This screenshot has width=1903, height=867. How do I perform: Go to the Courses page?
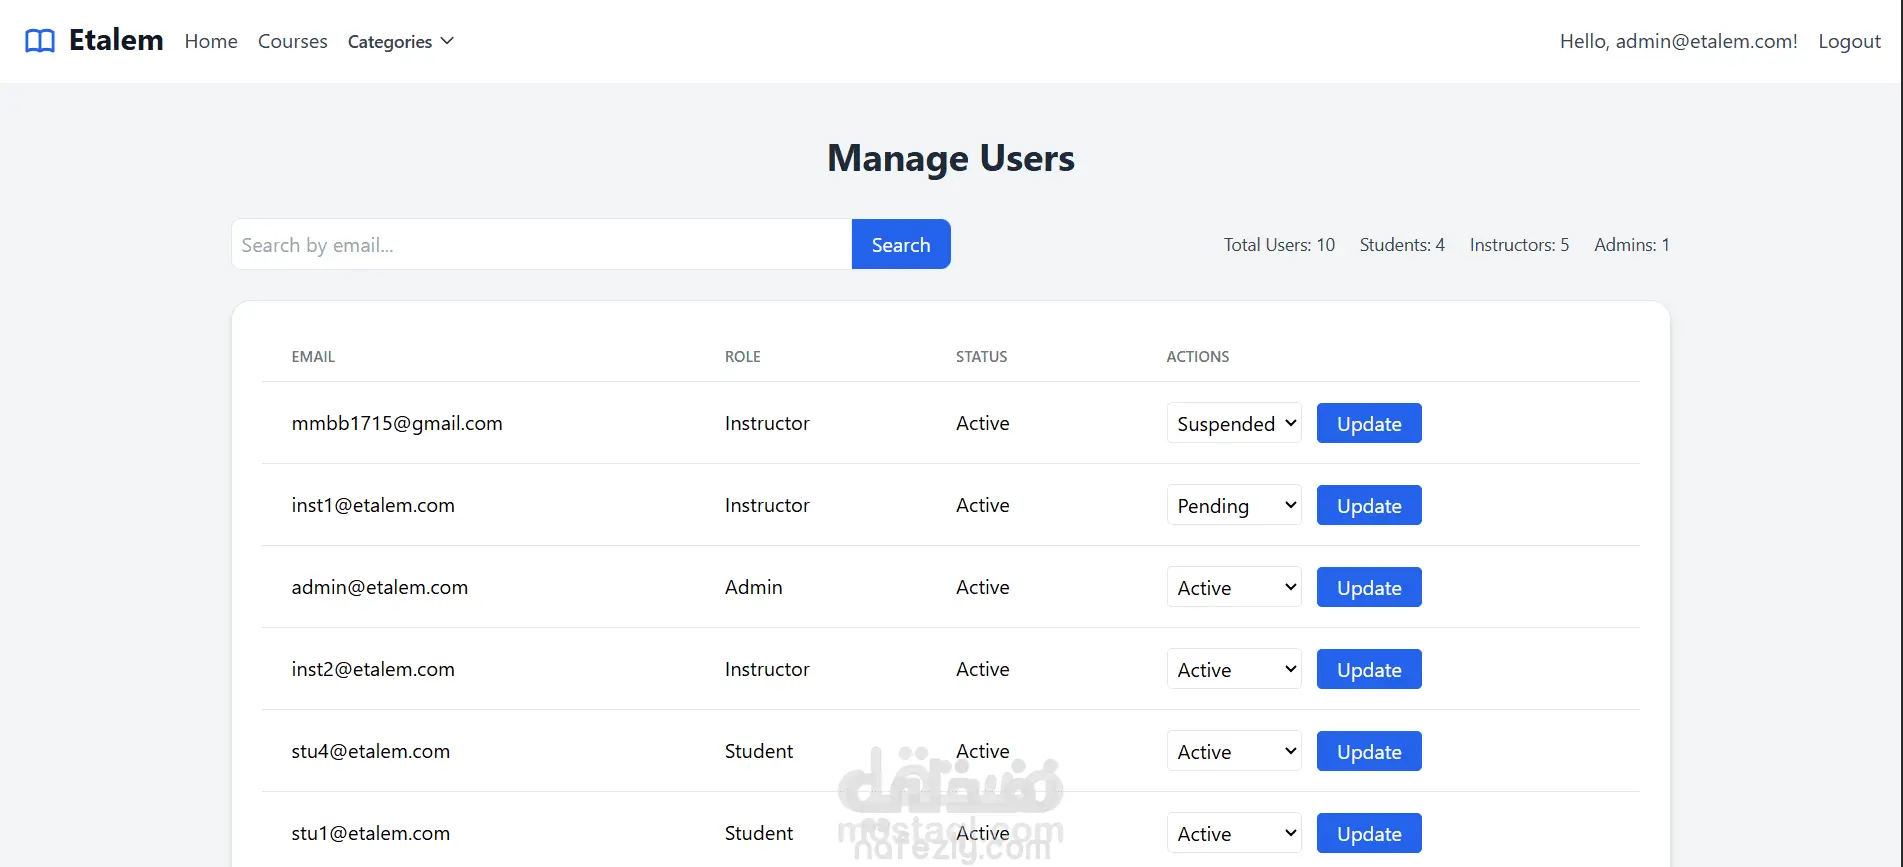click(292, 41)
